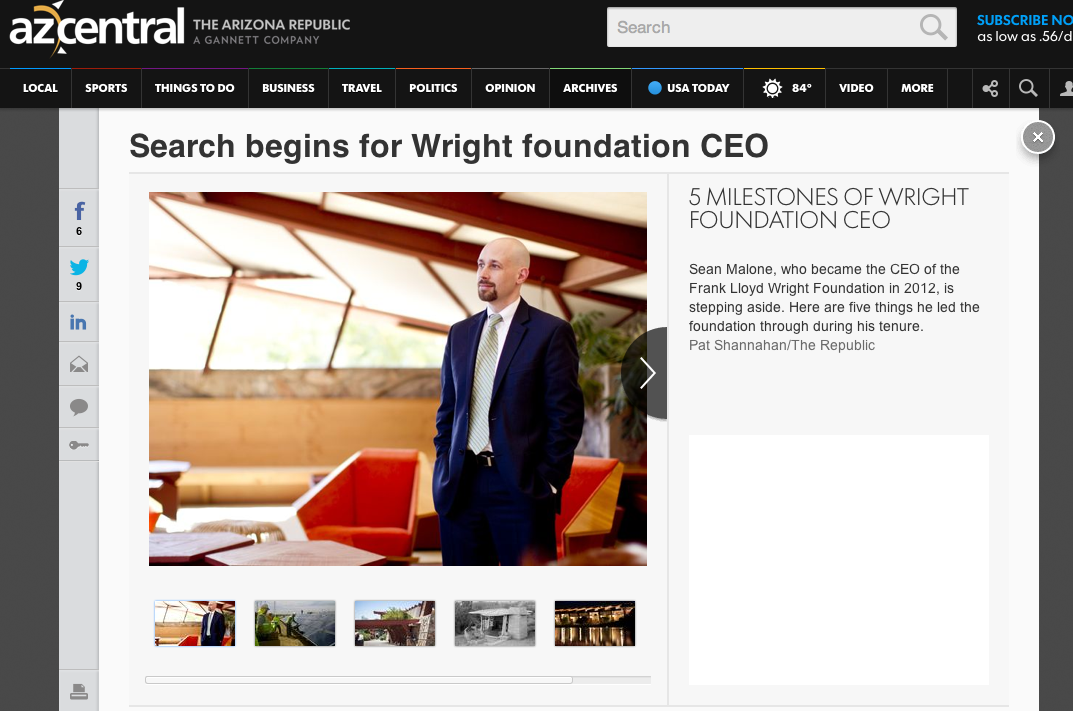Viewport: 1073px width, 711px height.
Task: Click 'THE ARIZONA REPUBLIC' header text
Action: click(x=271, y=25)
